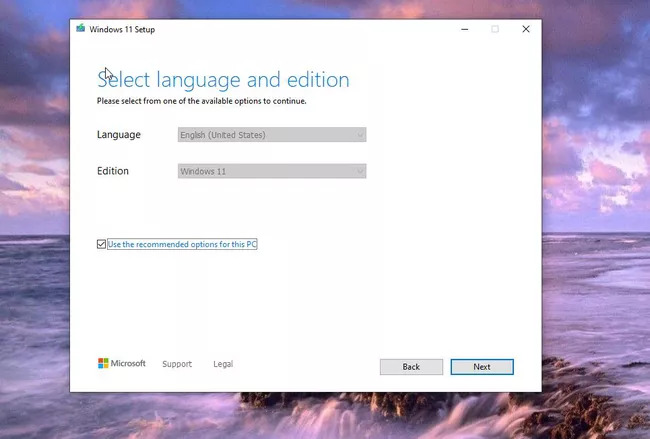The width and height of the screenshot is (650, 439).
Task: Click the Use the recommended options label text
Action: 182,244
